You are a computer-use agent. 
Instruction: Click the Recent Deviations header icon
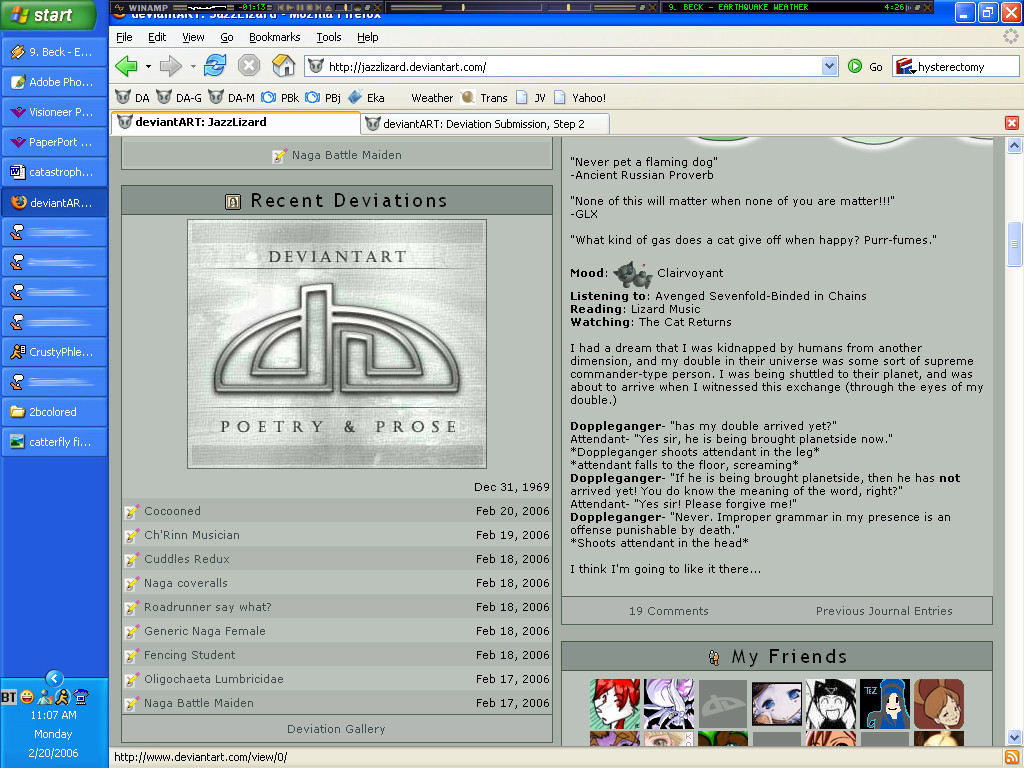[233, 202]
